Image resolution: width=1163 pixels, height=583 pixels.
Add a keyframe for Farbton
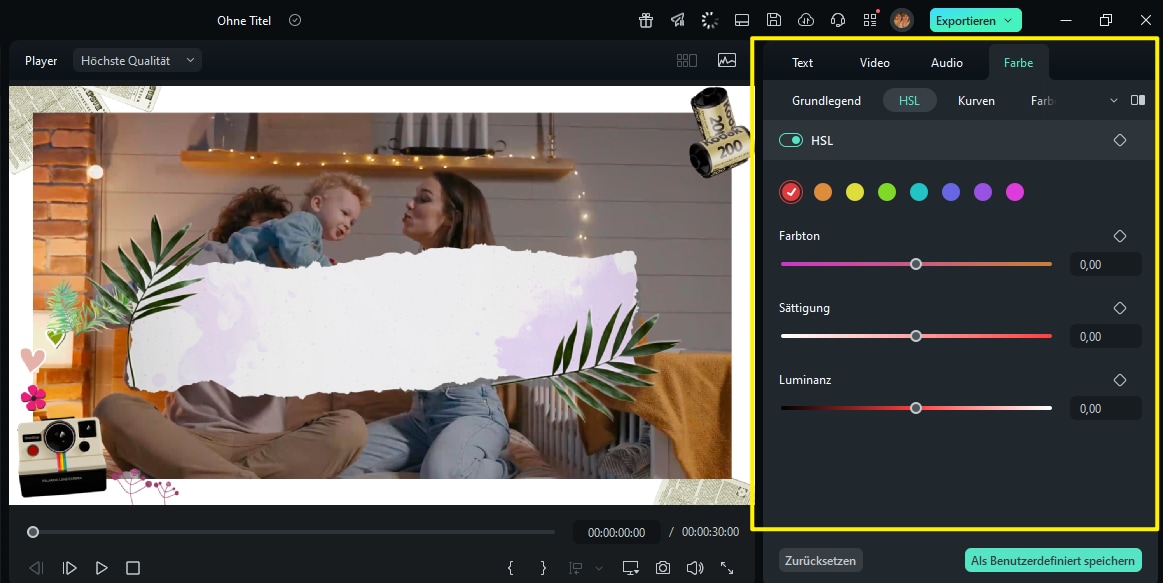[1120, 236]
